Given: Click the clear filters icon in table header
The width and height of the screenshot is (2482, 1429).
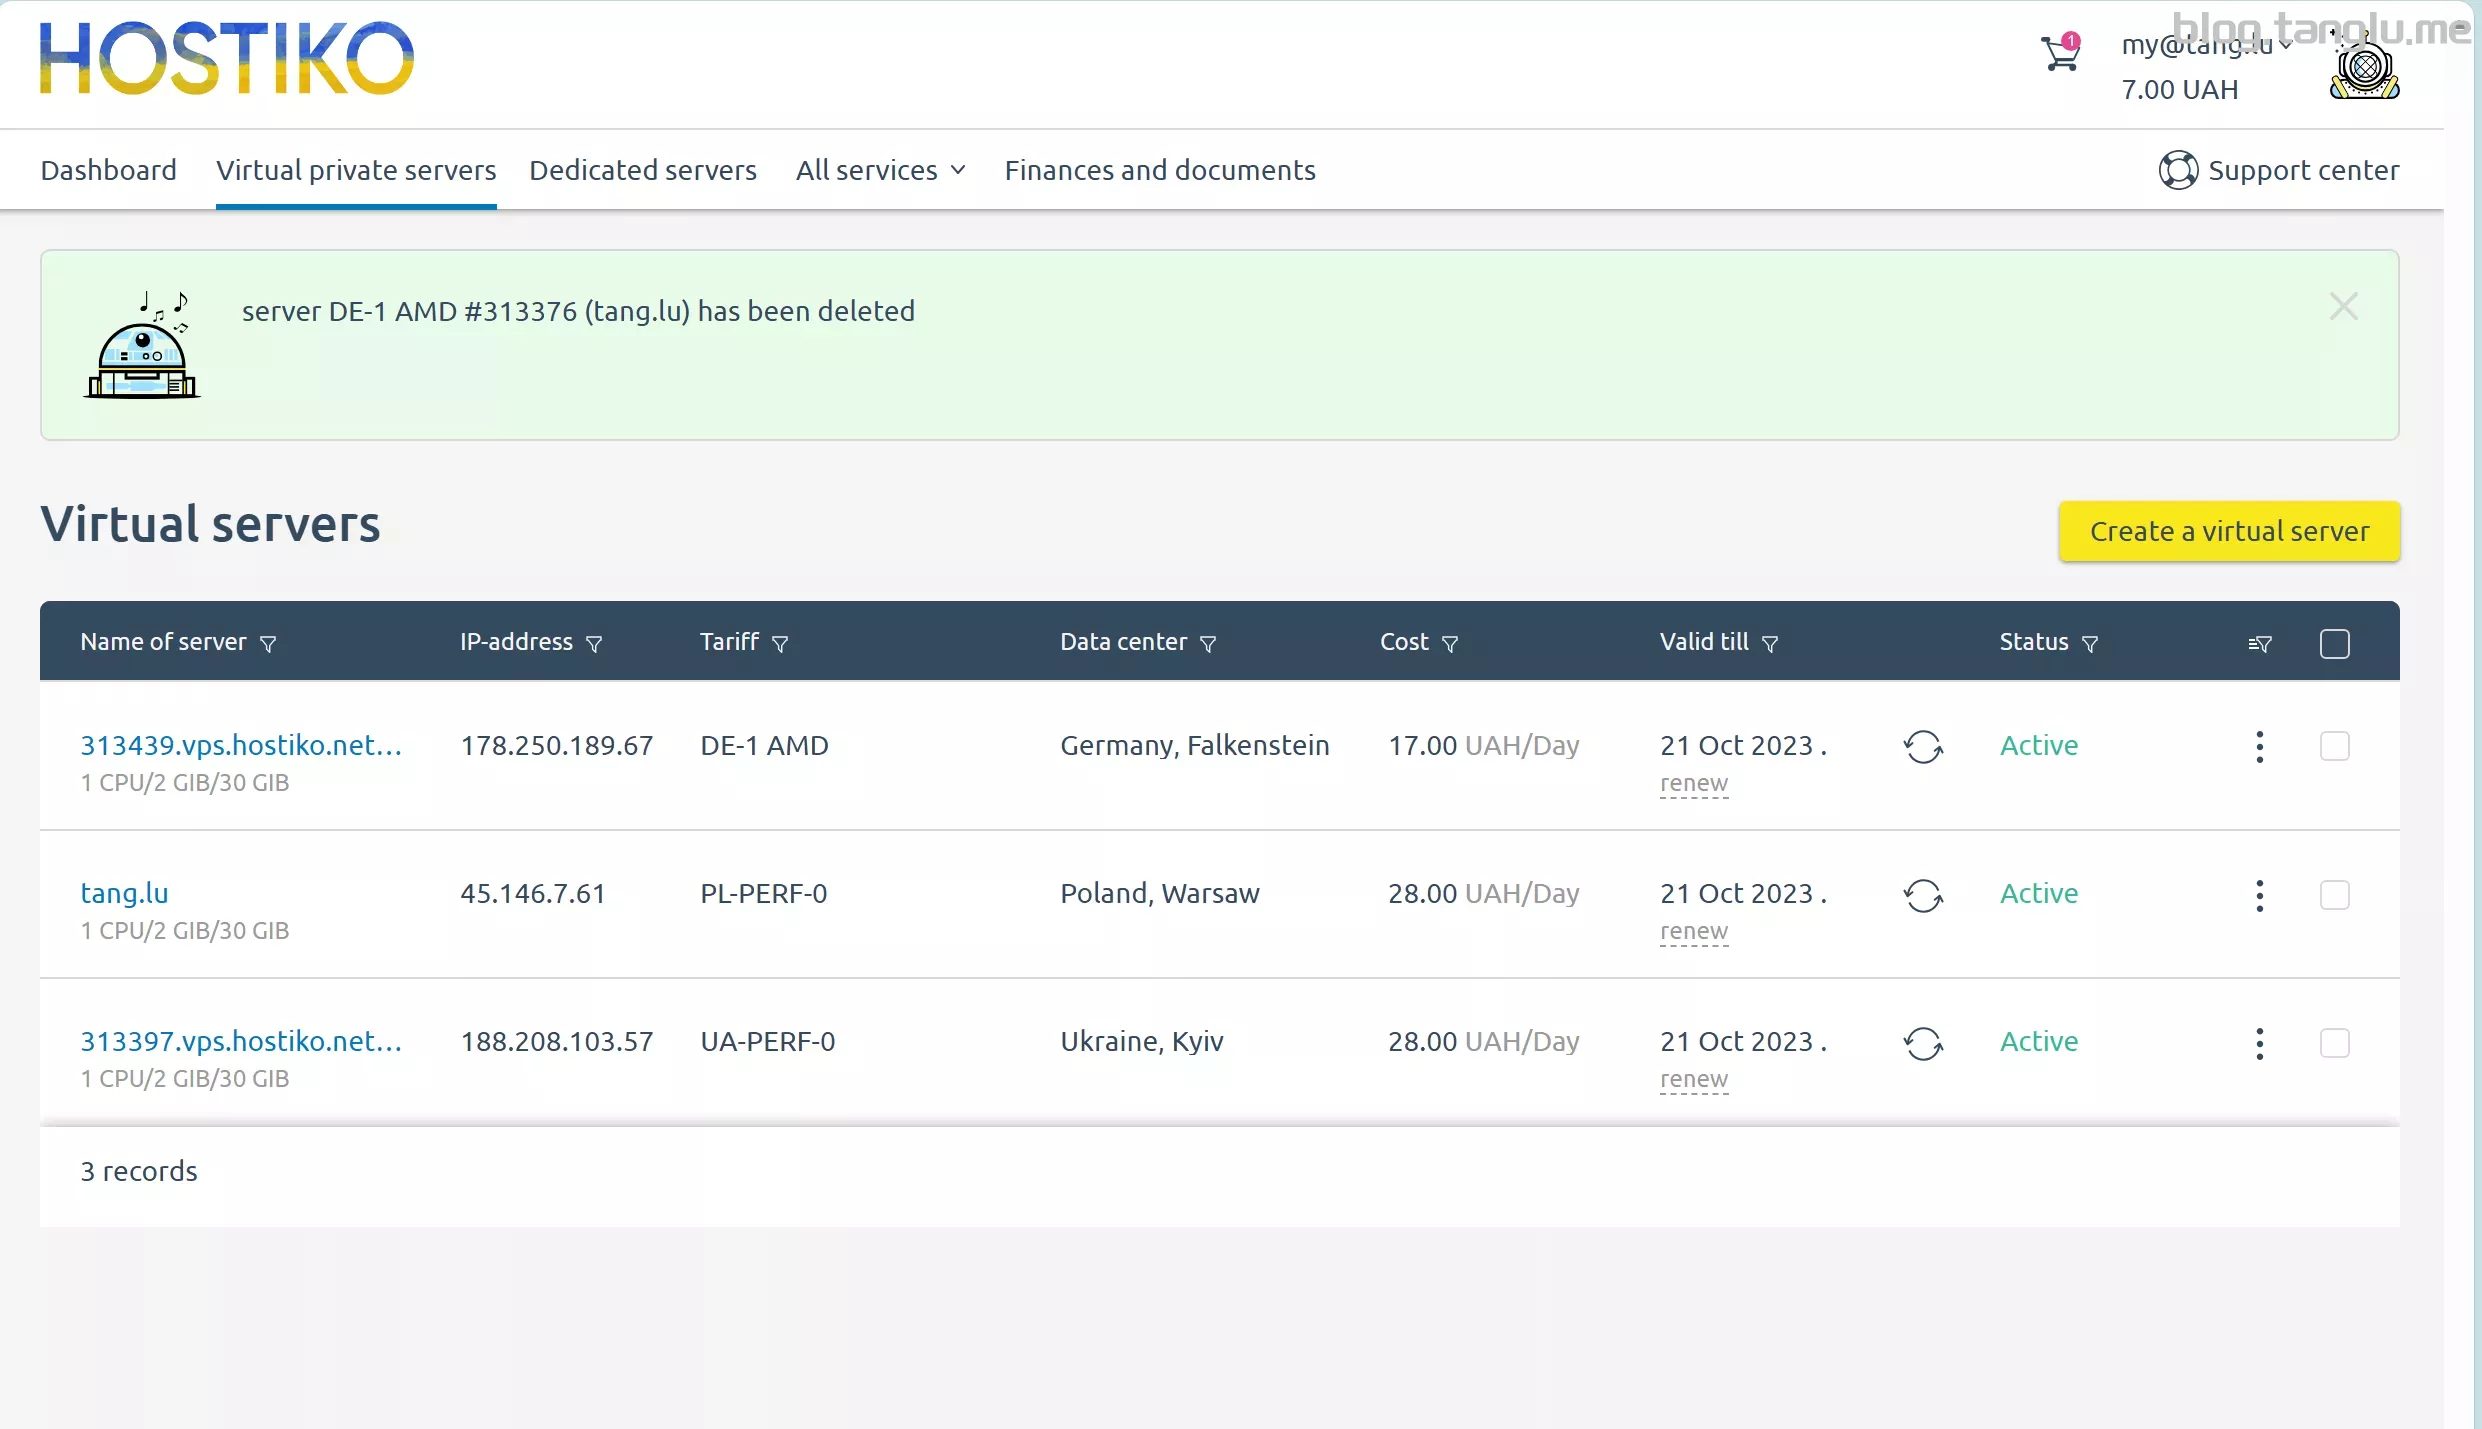Looking at the screenshot, I should [x=2260, y=644].
